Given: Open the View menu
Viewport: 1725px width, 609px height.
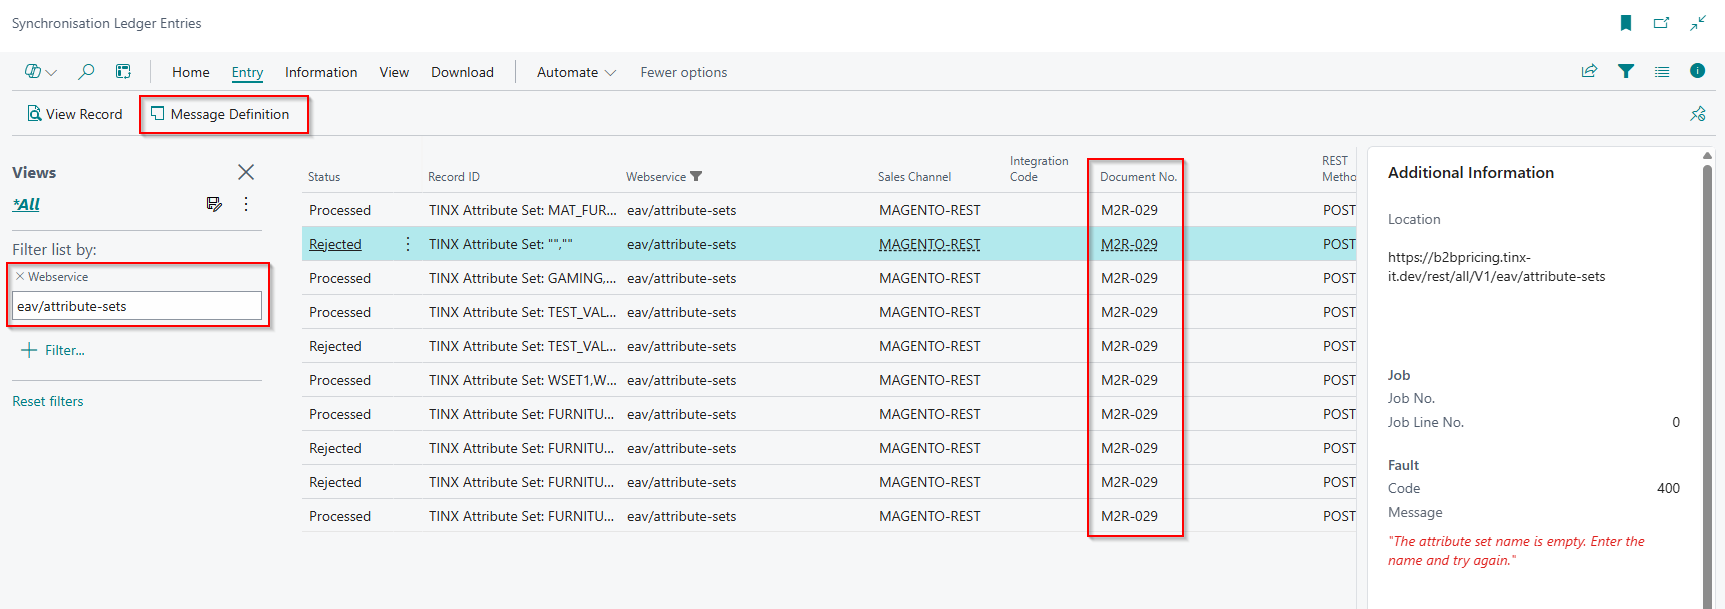Looking at the screenshot, I should coord(394,72).
